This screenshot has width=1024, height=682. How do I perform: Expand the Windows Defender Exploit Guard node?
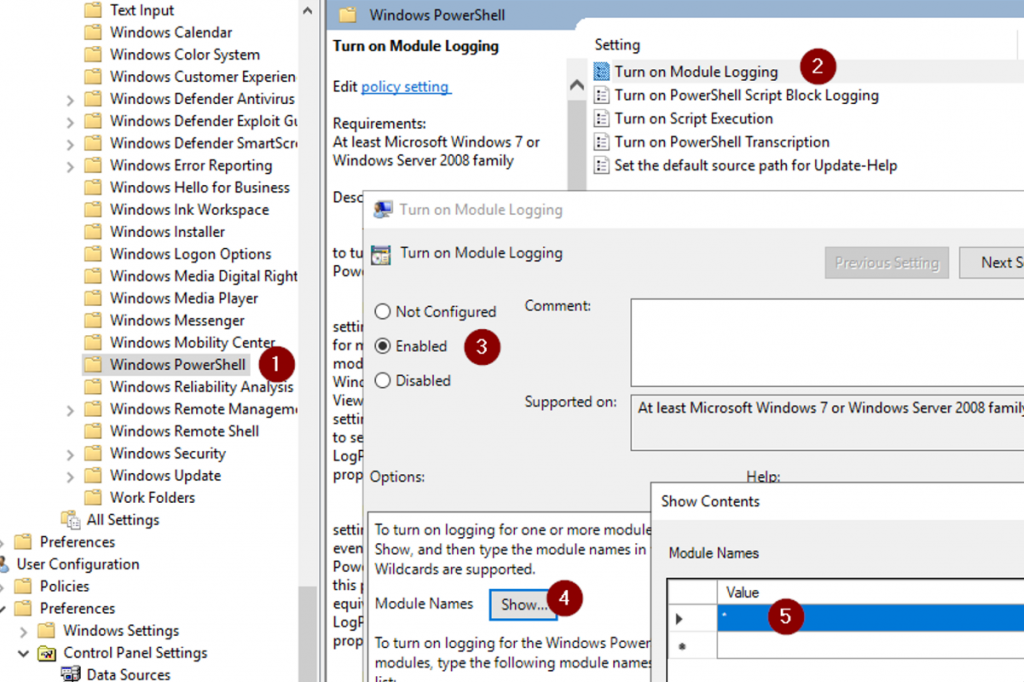[x=71, y=122]
